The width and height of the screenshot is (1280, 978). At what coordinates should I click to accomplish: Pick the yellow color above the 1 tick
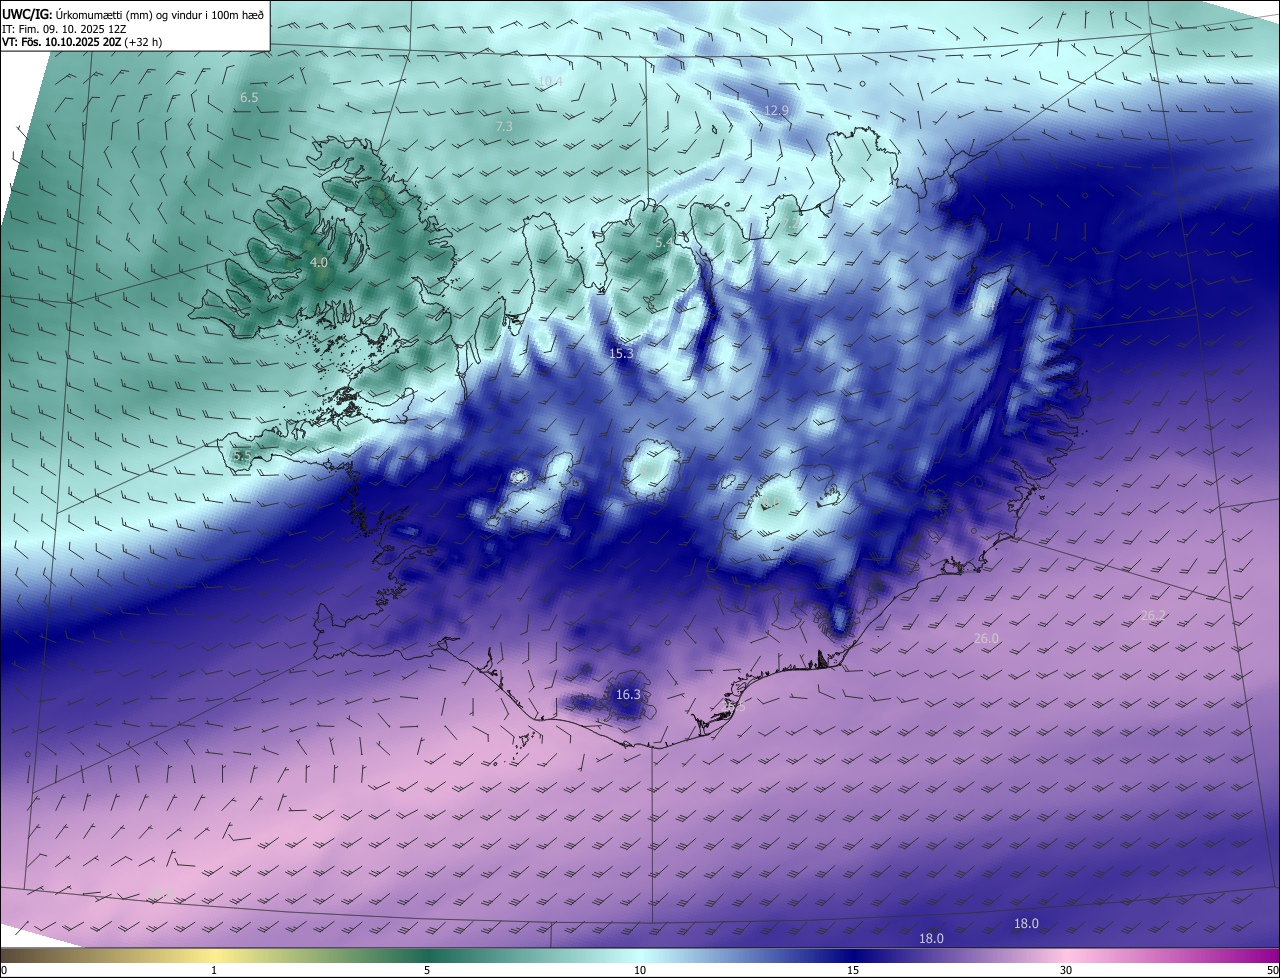214,956
